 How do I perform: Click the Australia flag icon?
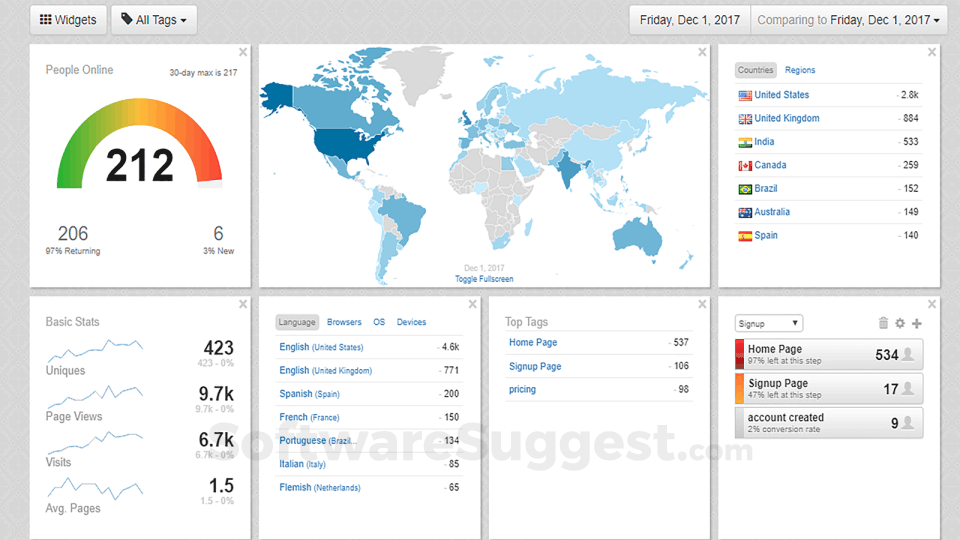[745, 212]
